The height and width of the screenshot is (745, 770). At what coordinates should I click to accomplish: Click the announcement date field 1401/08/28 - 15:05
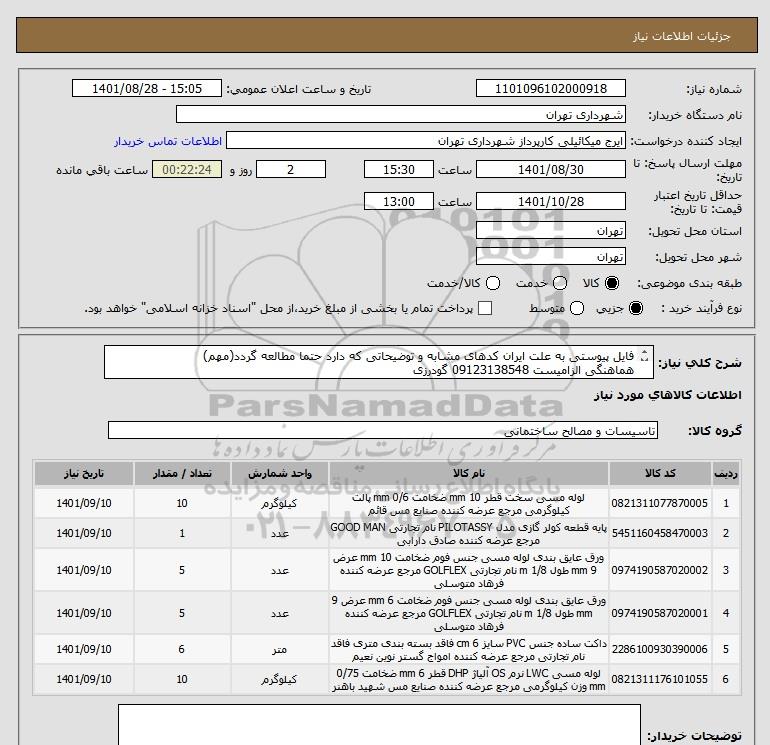[x=147, y=88]
